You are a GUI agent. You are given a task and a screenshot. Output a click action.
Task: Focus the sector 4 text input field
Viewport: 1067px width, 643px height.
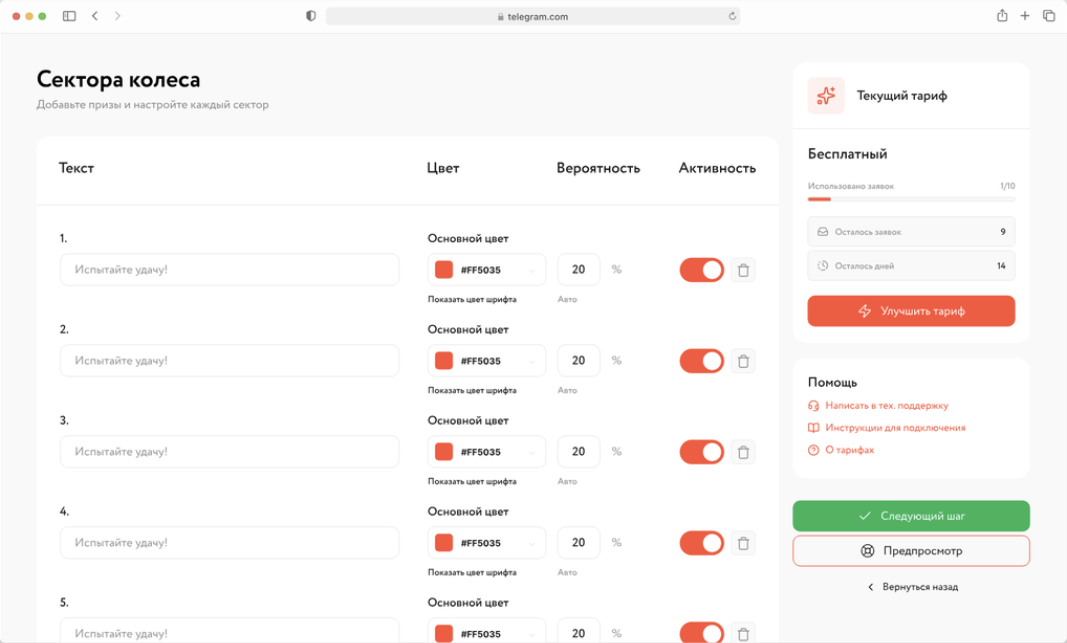click(x=229, y=542)
